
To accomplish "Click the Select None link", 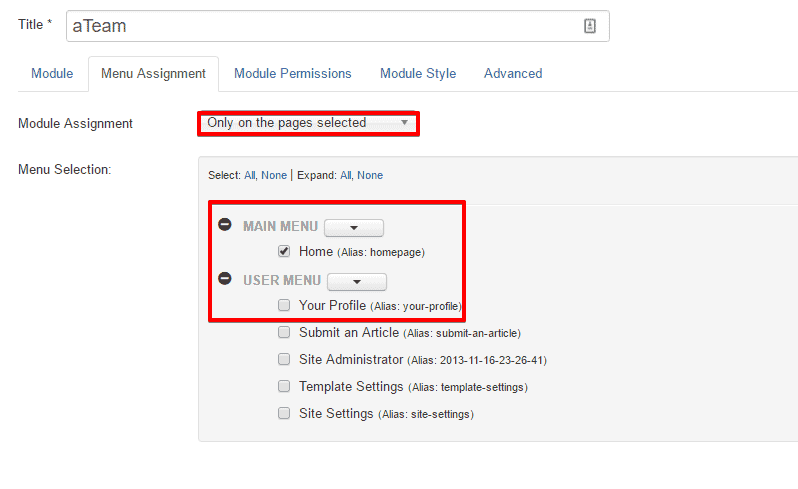I will click(x=274, y=175).
